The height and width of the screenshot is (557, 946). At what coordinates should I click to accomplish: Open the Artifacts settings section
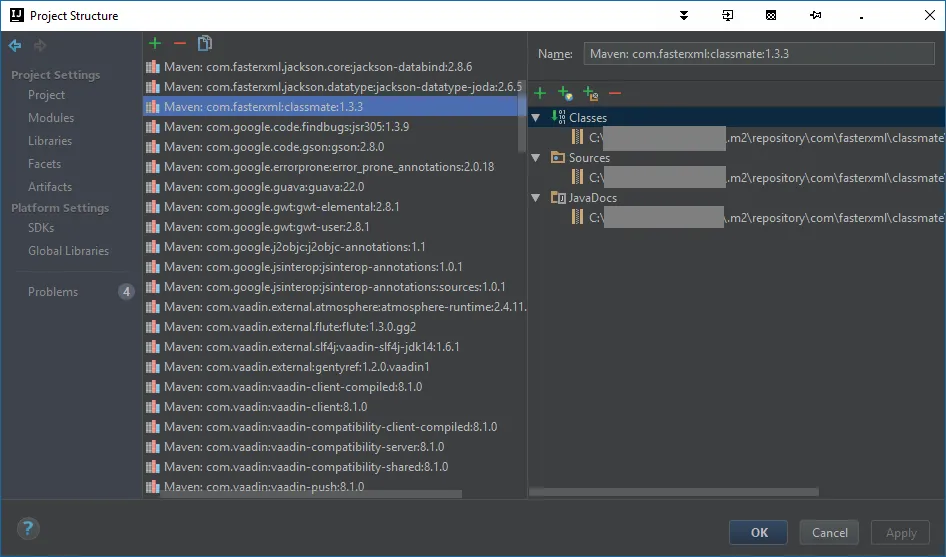pos(50,186)
